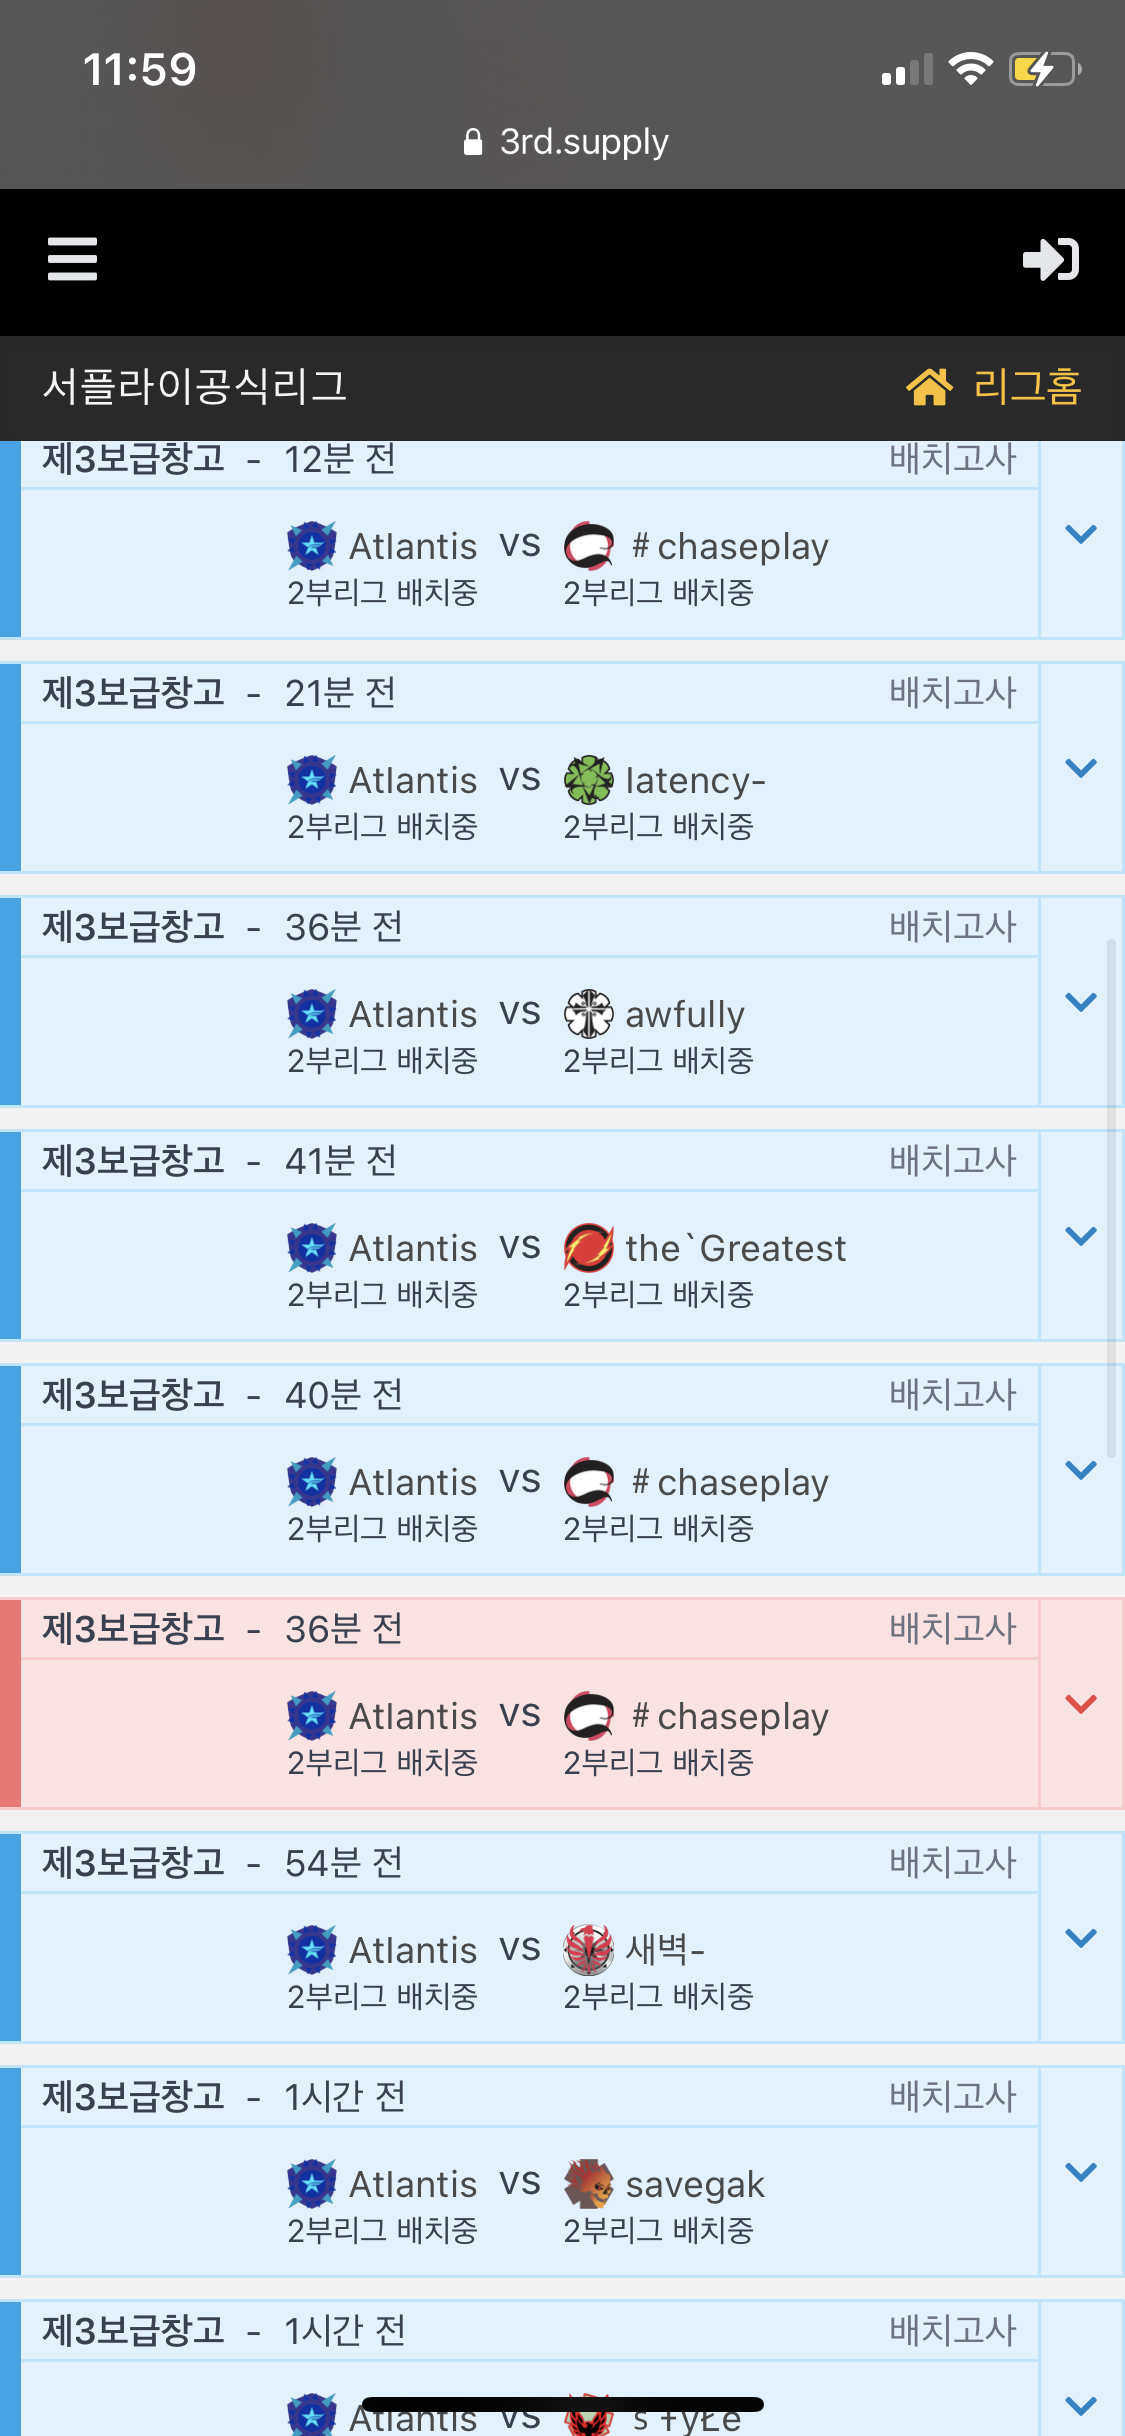Tap the yellow house league home icon
Screen dimensions: 1125x2436
[929, 387]
